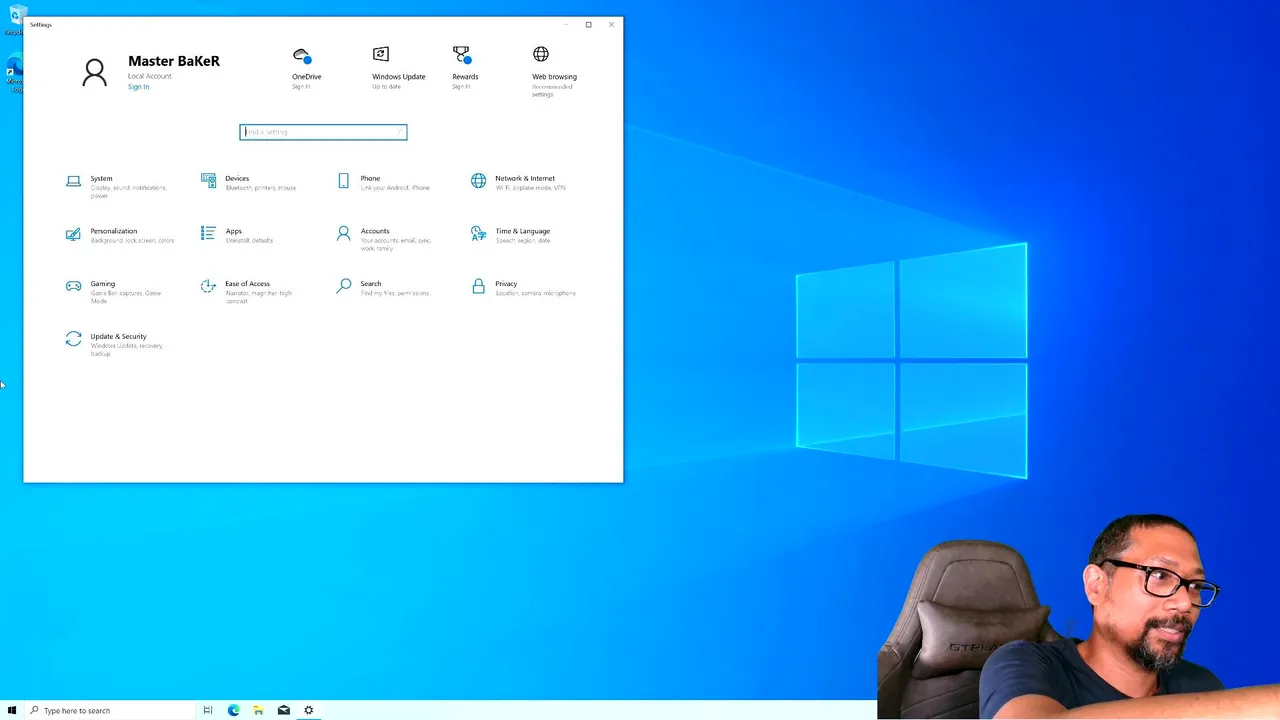Launch Microsoft Edge from the taskbar
The width and height of the screenshot is (1280, 720).
pyautogui.click(x=234, y=710)
